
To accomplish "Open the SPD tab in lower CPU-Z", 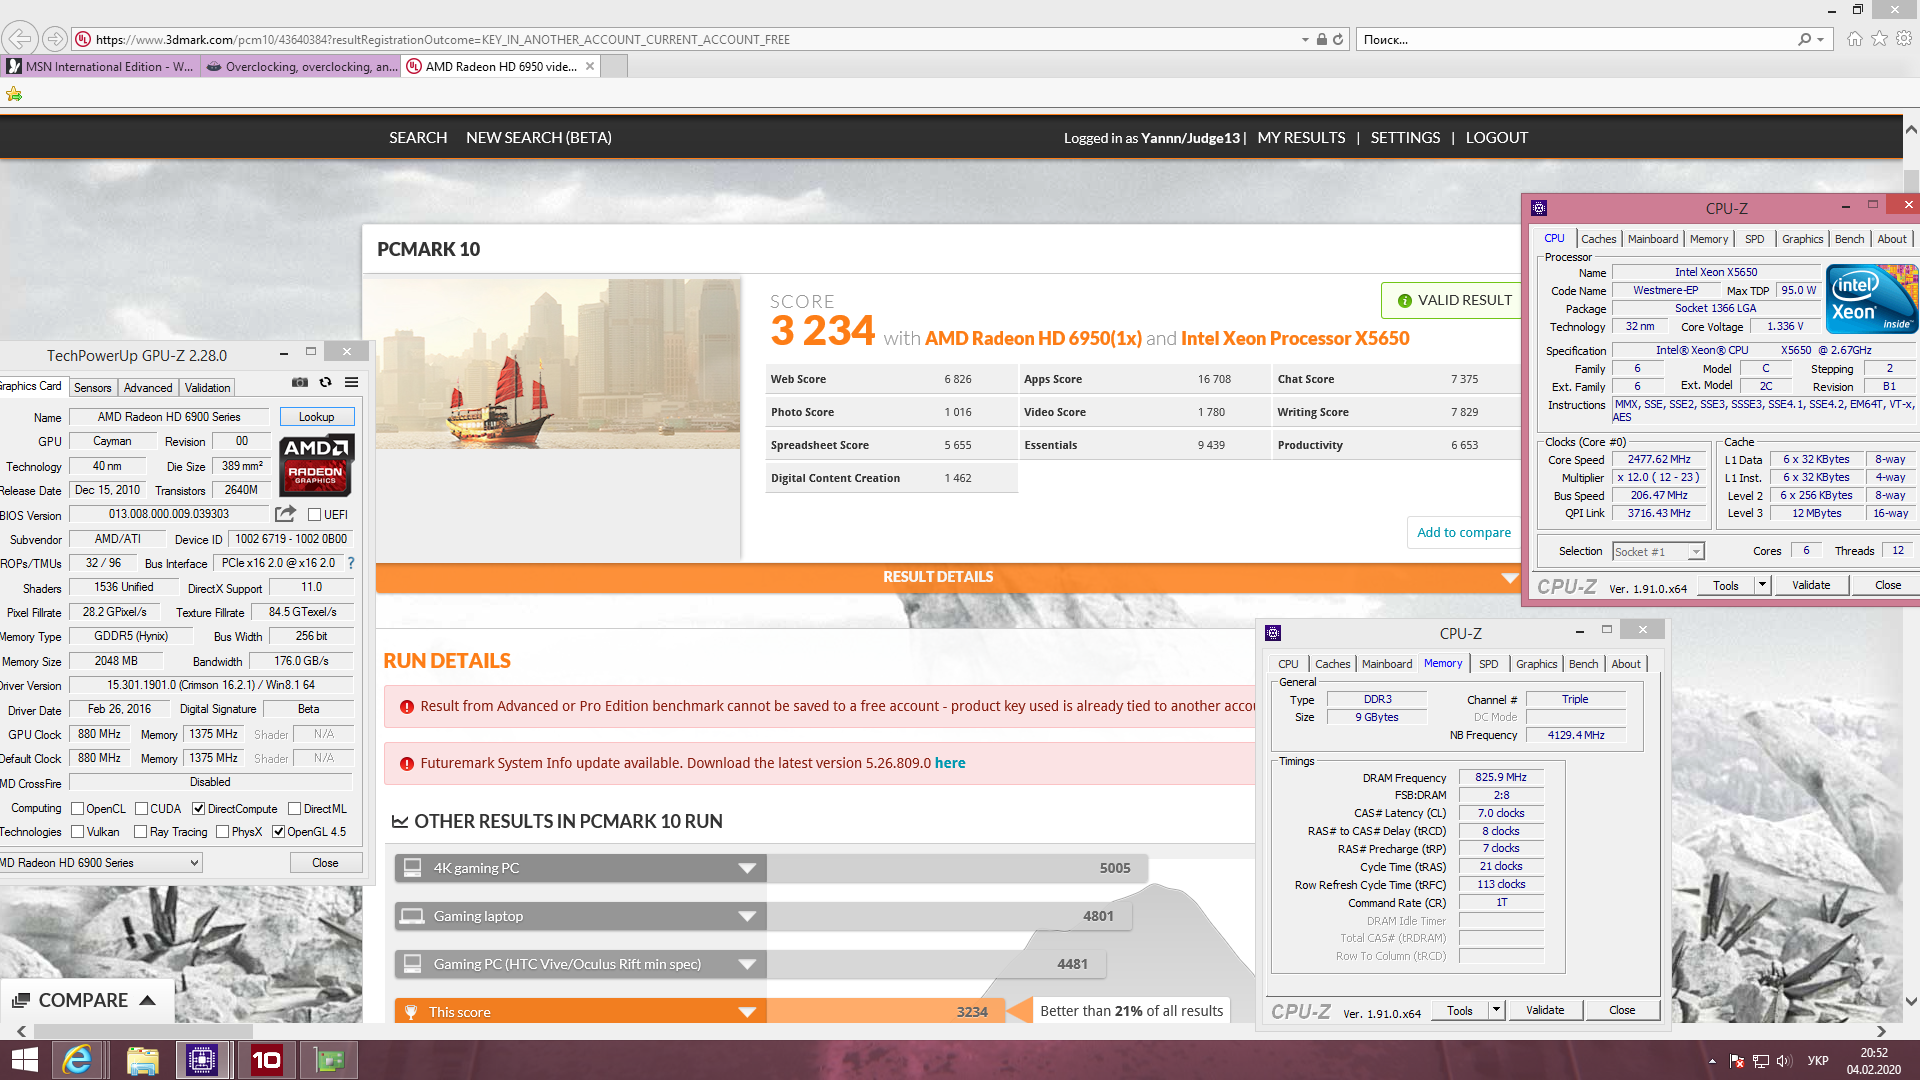I will click(1489, 664).
